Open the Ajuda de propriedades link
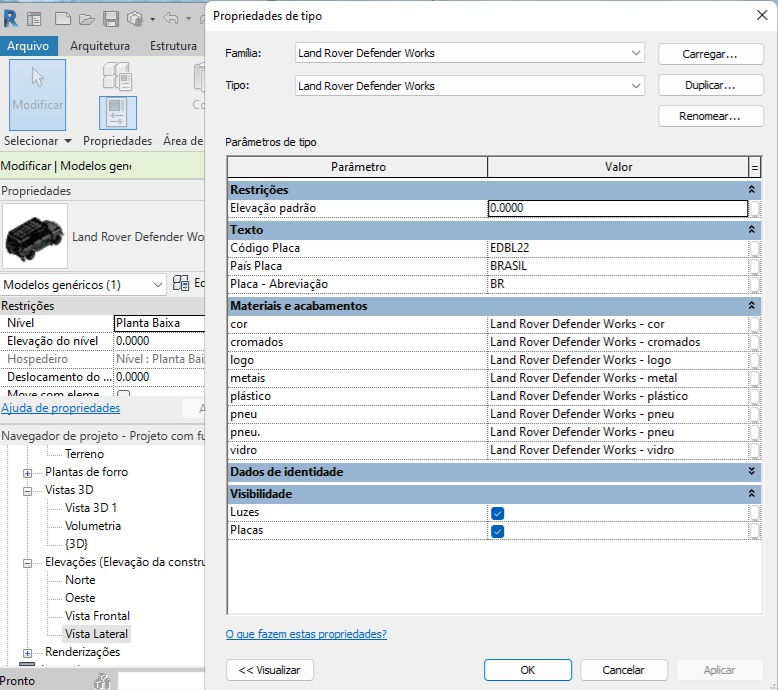 pos(61,408)
